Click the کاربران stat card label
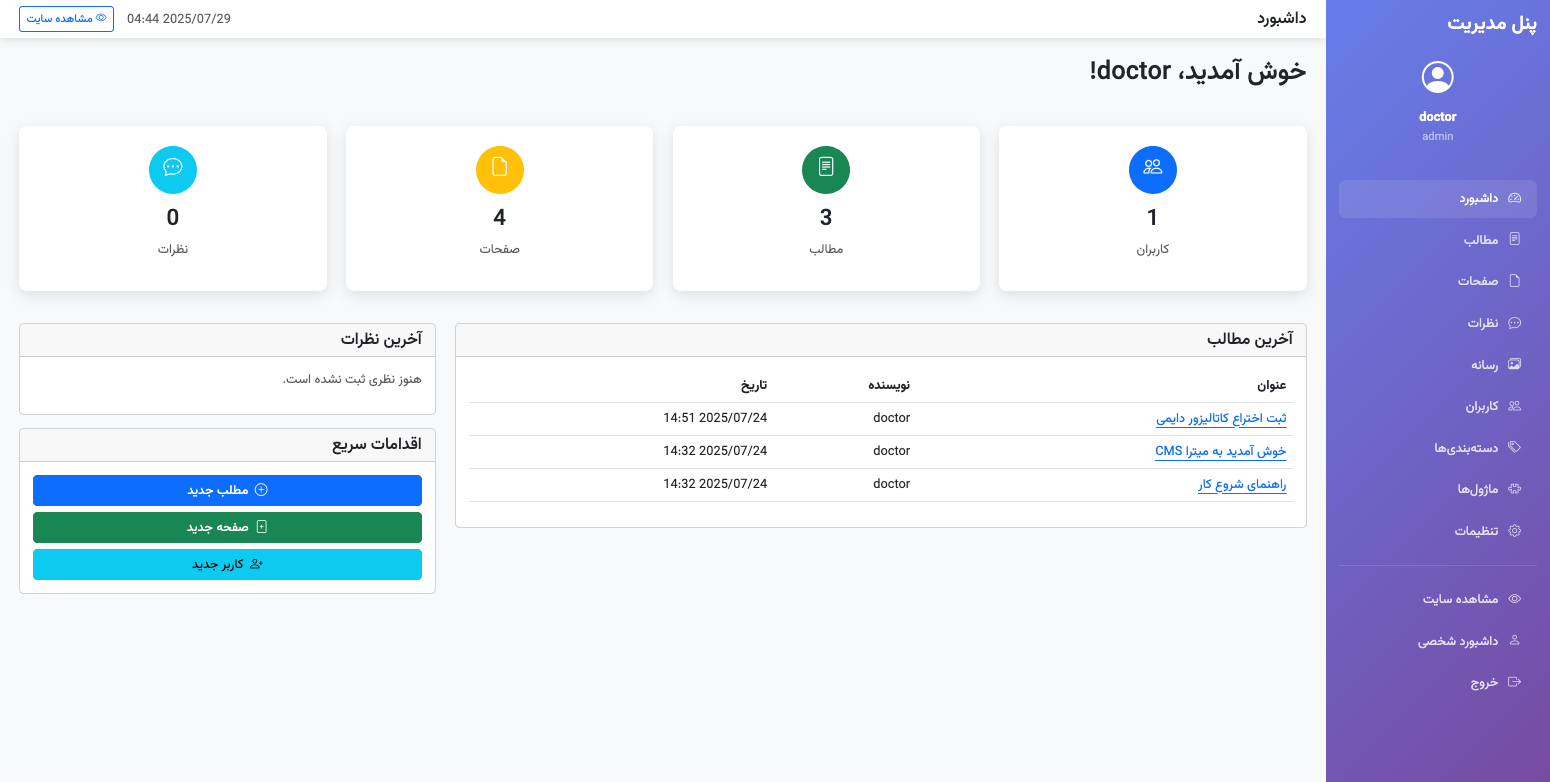Image resolution: width=1550 pixels, height=782 pixels. (1153, 249)
